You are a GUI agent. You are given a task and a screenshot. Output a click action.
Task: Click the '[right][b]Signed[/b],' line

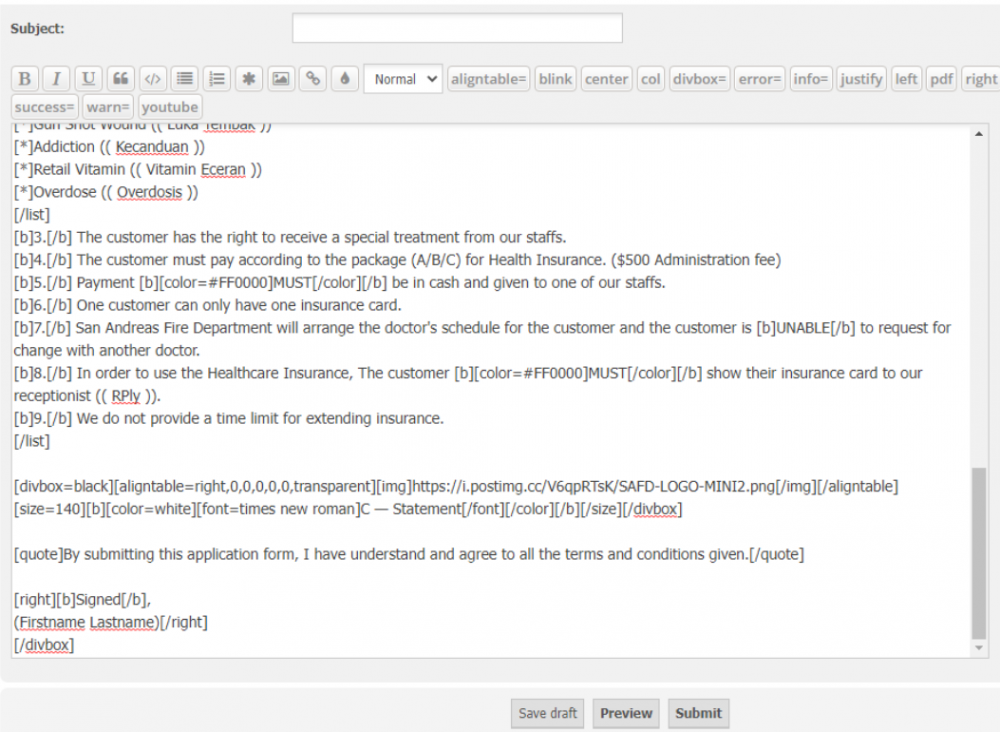tap(82, 599)
